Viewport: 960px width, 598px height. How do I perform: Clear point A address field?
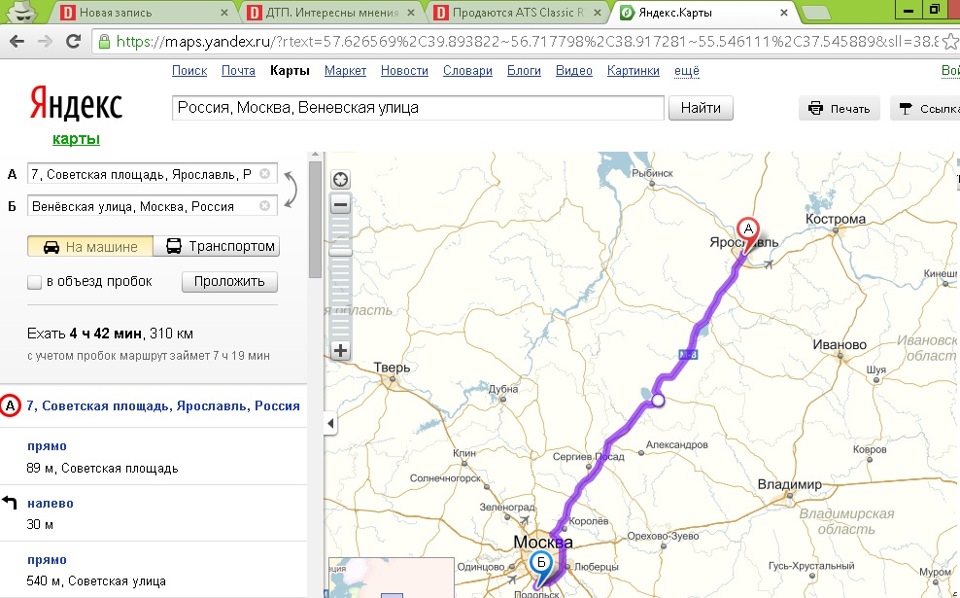point(264,174)
